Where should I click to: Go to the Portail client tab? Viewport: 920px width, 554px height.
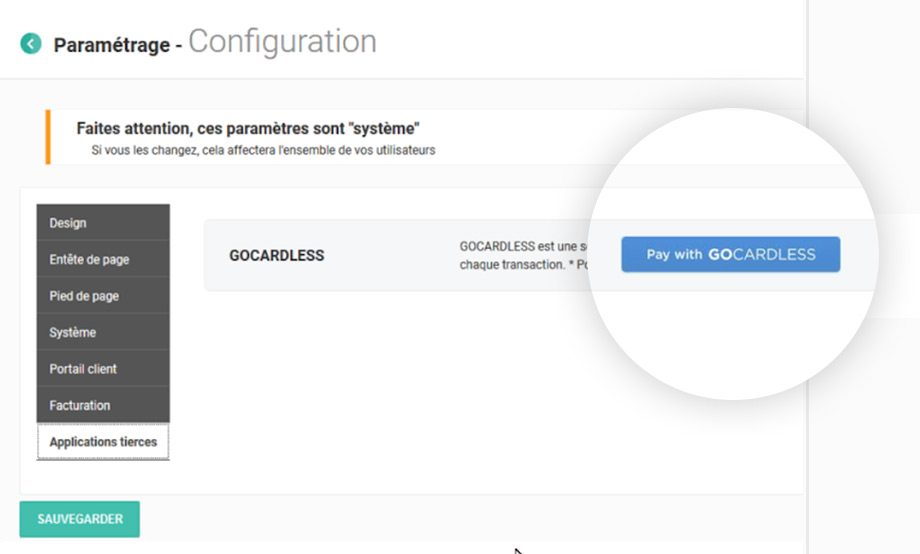pos(103,369)
